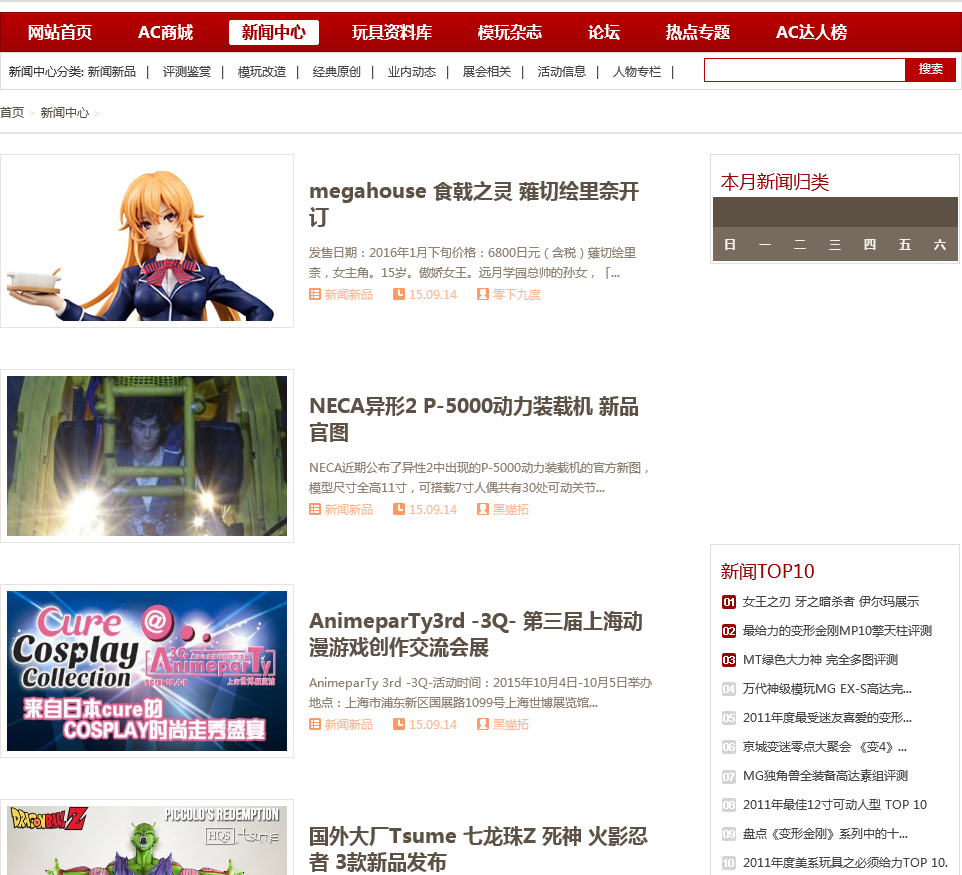Open 玩具资料库 from the top menu
The width and height of the screenshot is (962, 875).
tap(391, 33)
